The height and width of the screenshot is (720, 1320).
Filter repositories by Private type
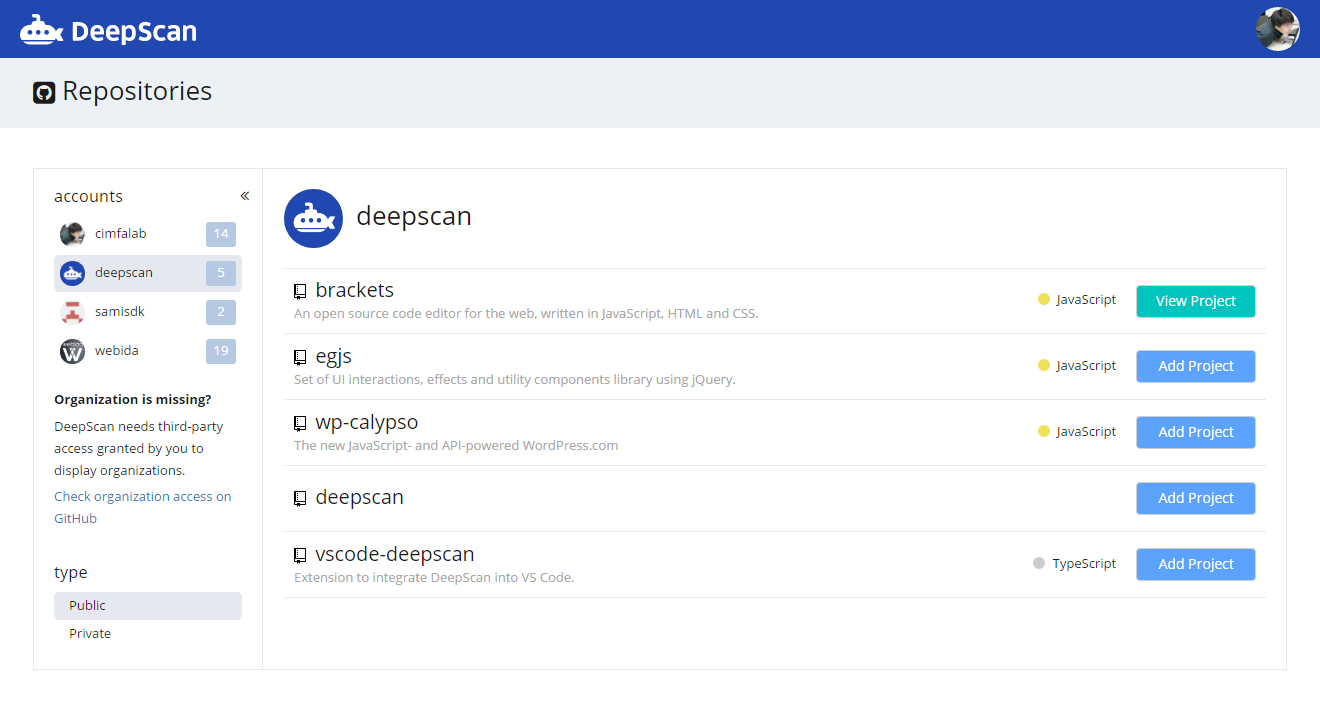148,634
